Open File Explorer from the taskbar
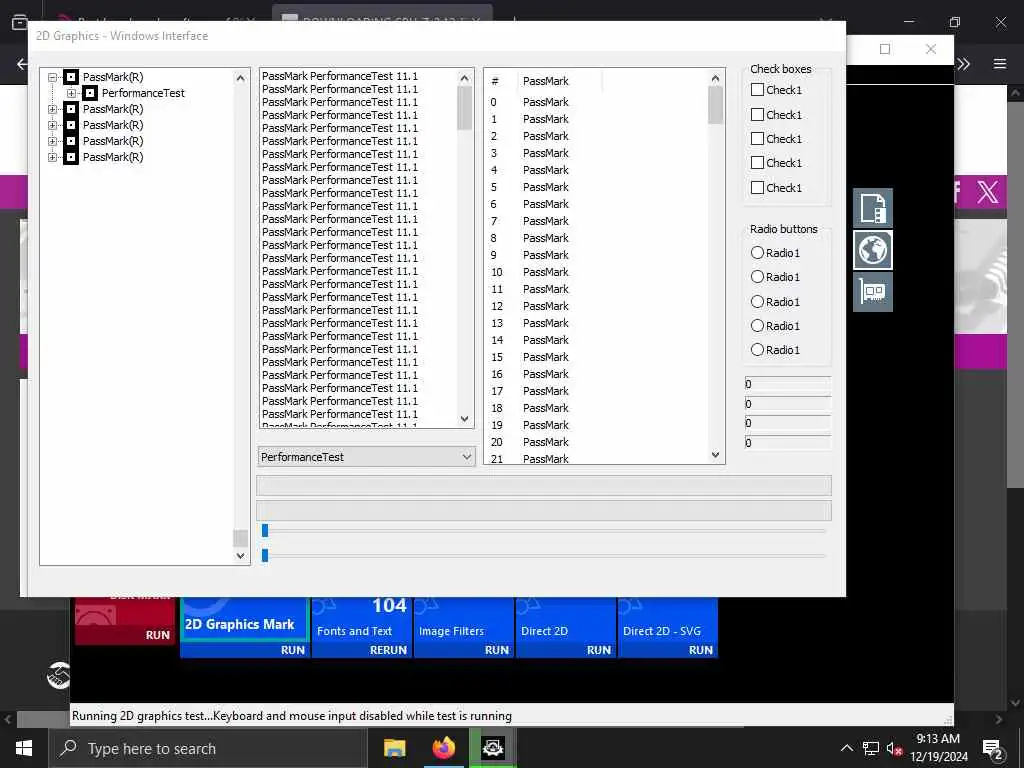This screenshot has width=1024, height=768. (x=394, y=748)
